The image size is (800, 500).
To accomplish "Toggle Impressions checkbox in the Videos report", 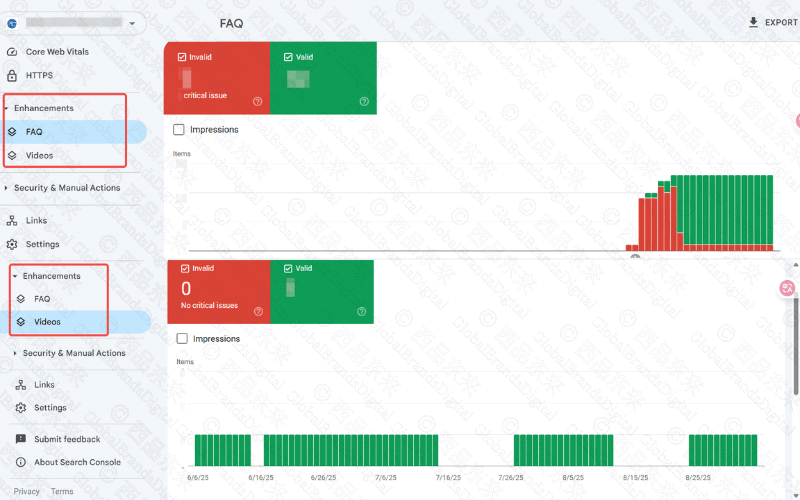I will [182, 339].
